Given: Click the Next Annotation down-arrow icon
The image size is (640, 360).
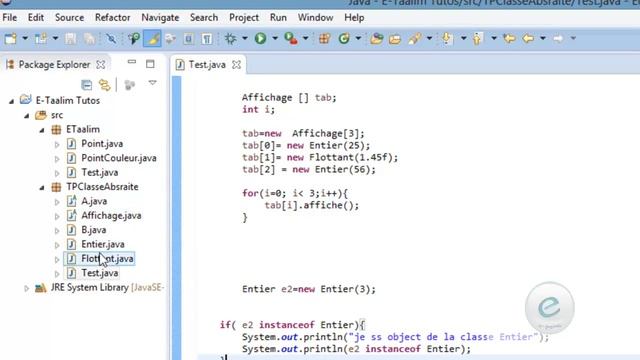Looking at the screenshot, I should tap(447, 39).
